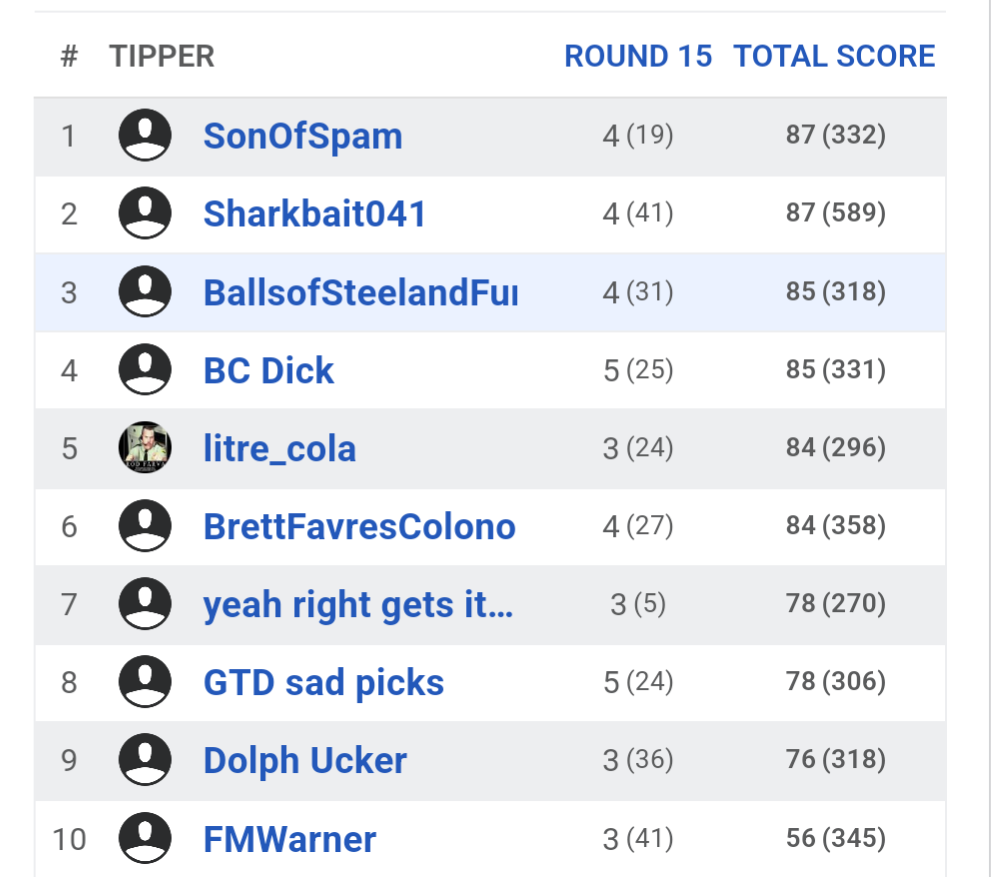Click the avatar for BallsofSteelandFur
Image resolution: width=991 pixels, height=877 pixels.
145,292
